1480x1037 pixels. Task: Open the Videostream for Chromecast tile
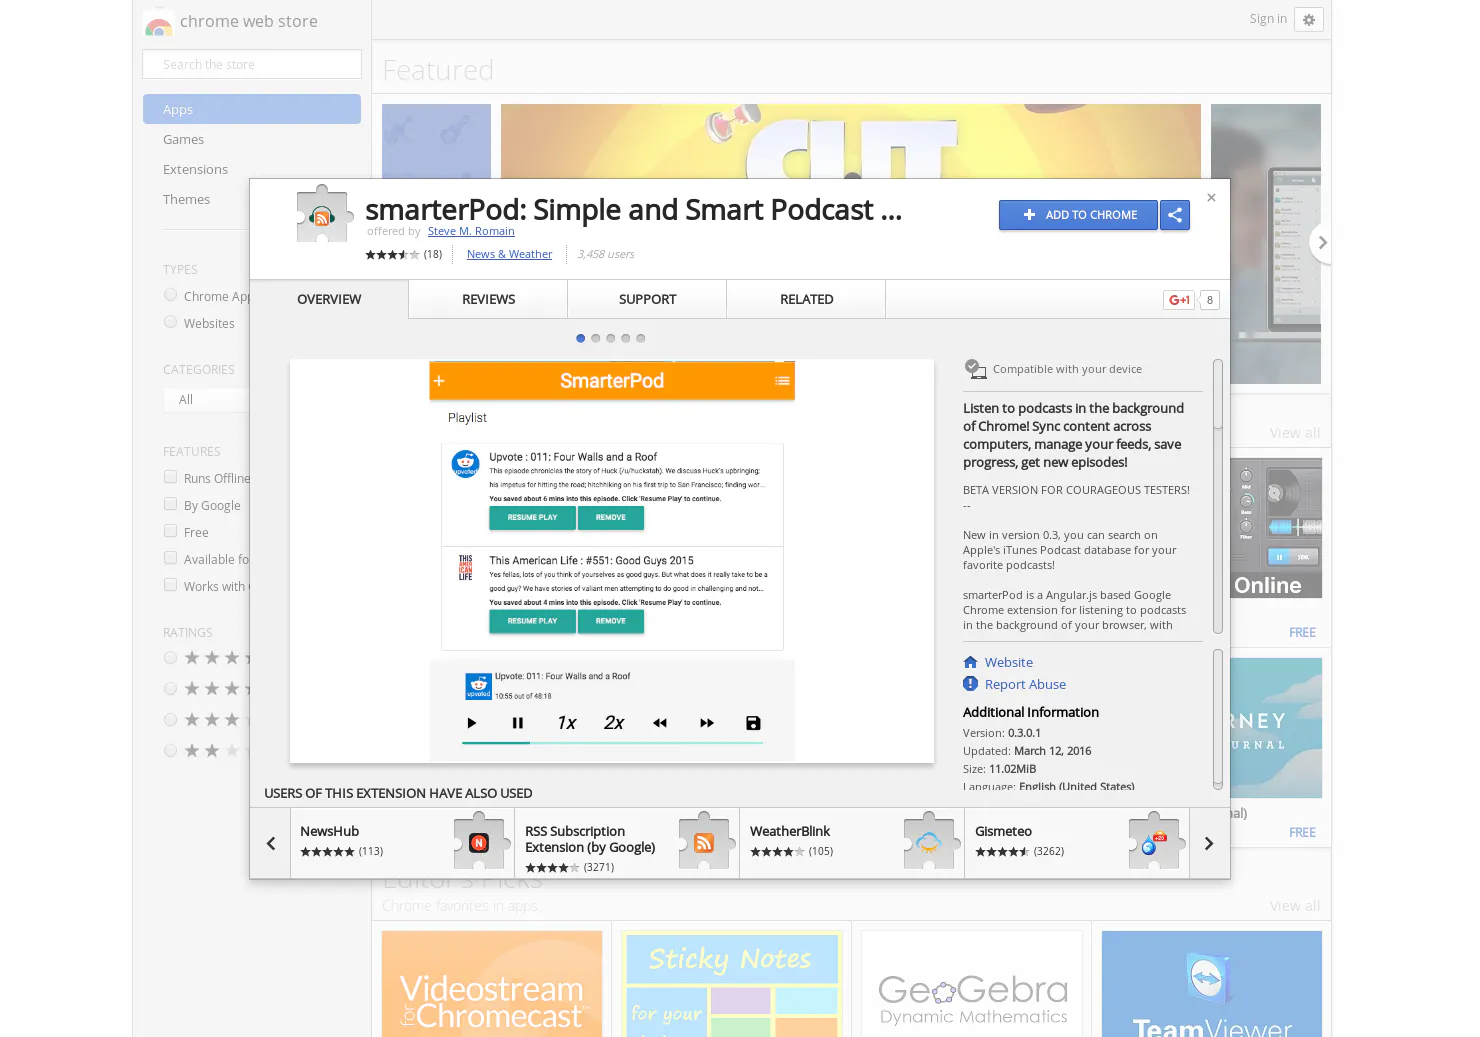point(492,984)
